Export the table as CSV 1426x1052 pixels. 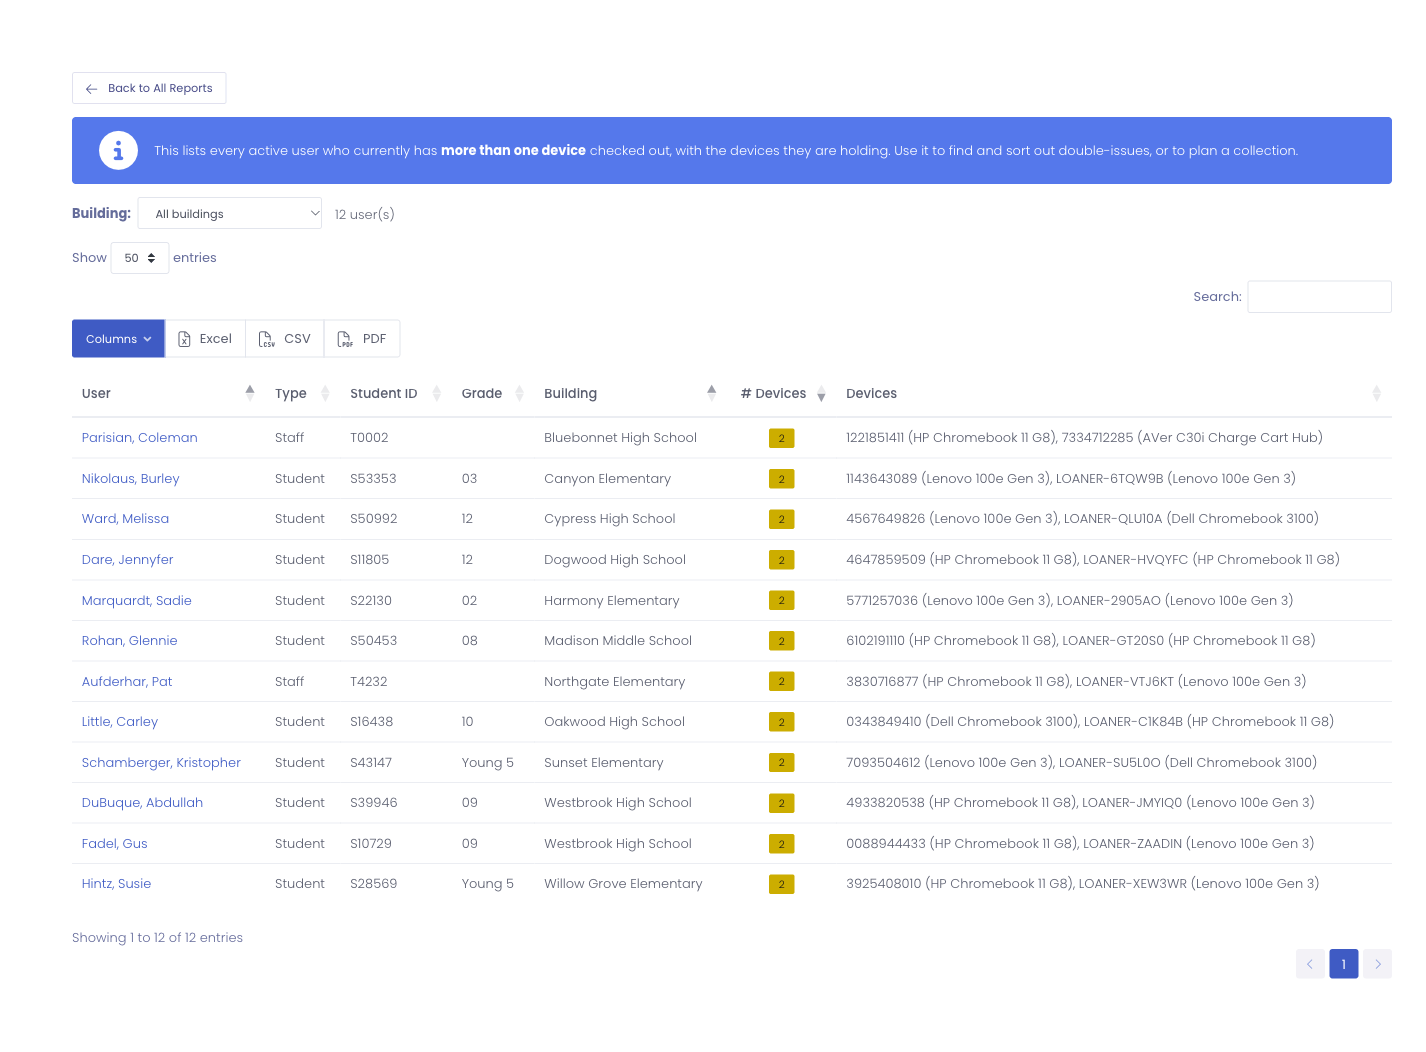(285, 339)
